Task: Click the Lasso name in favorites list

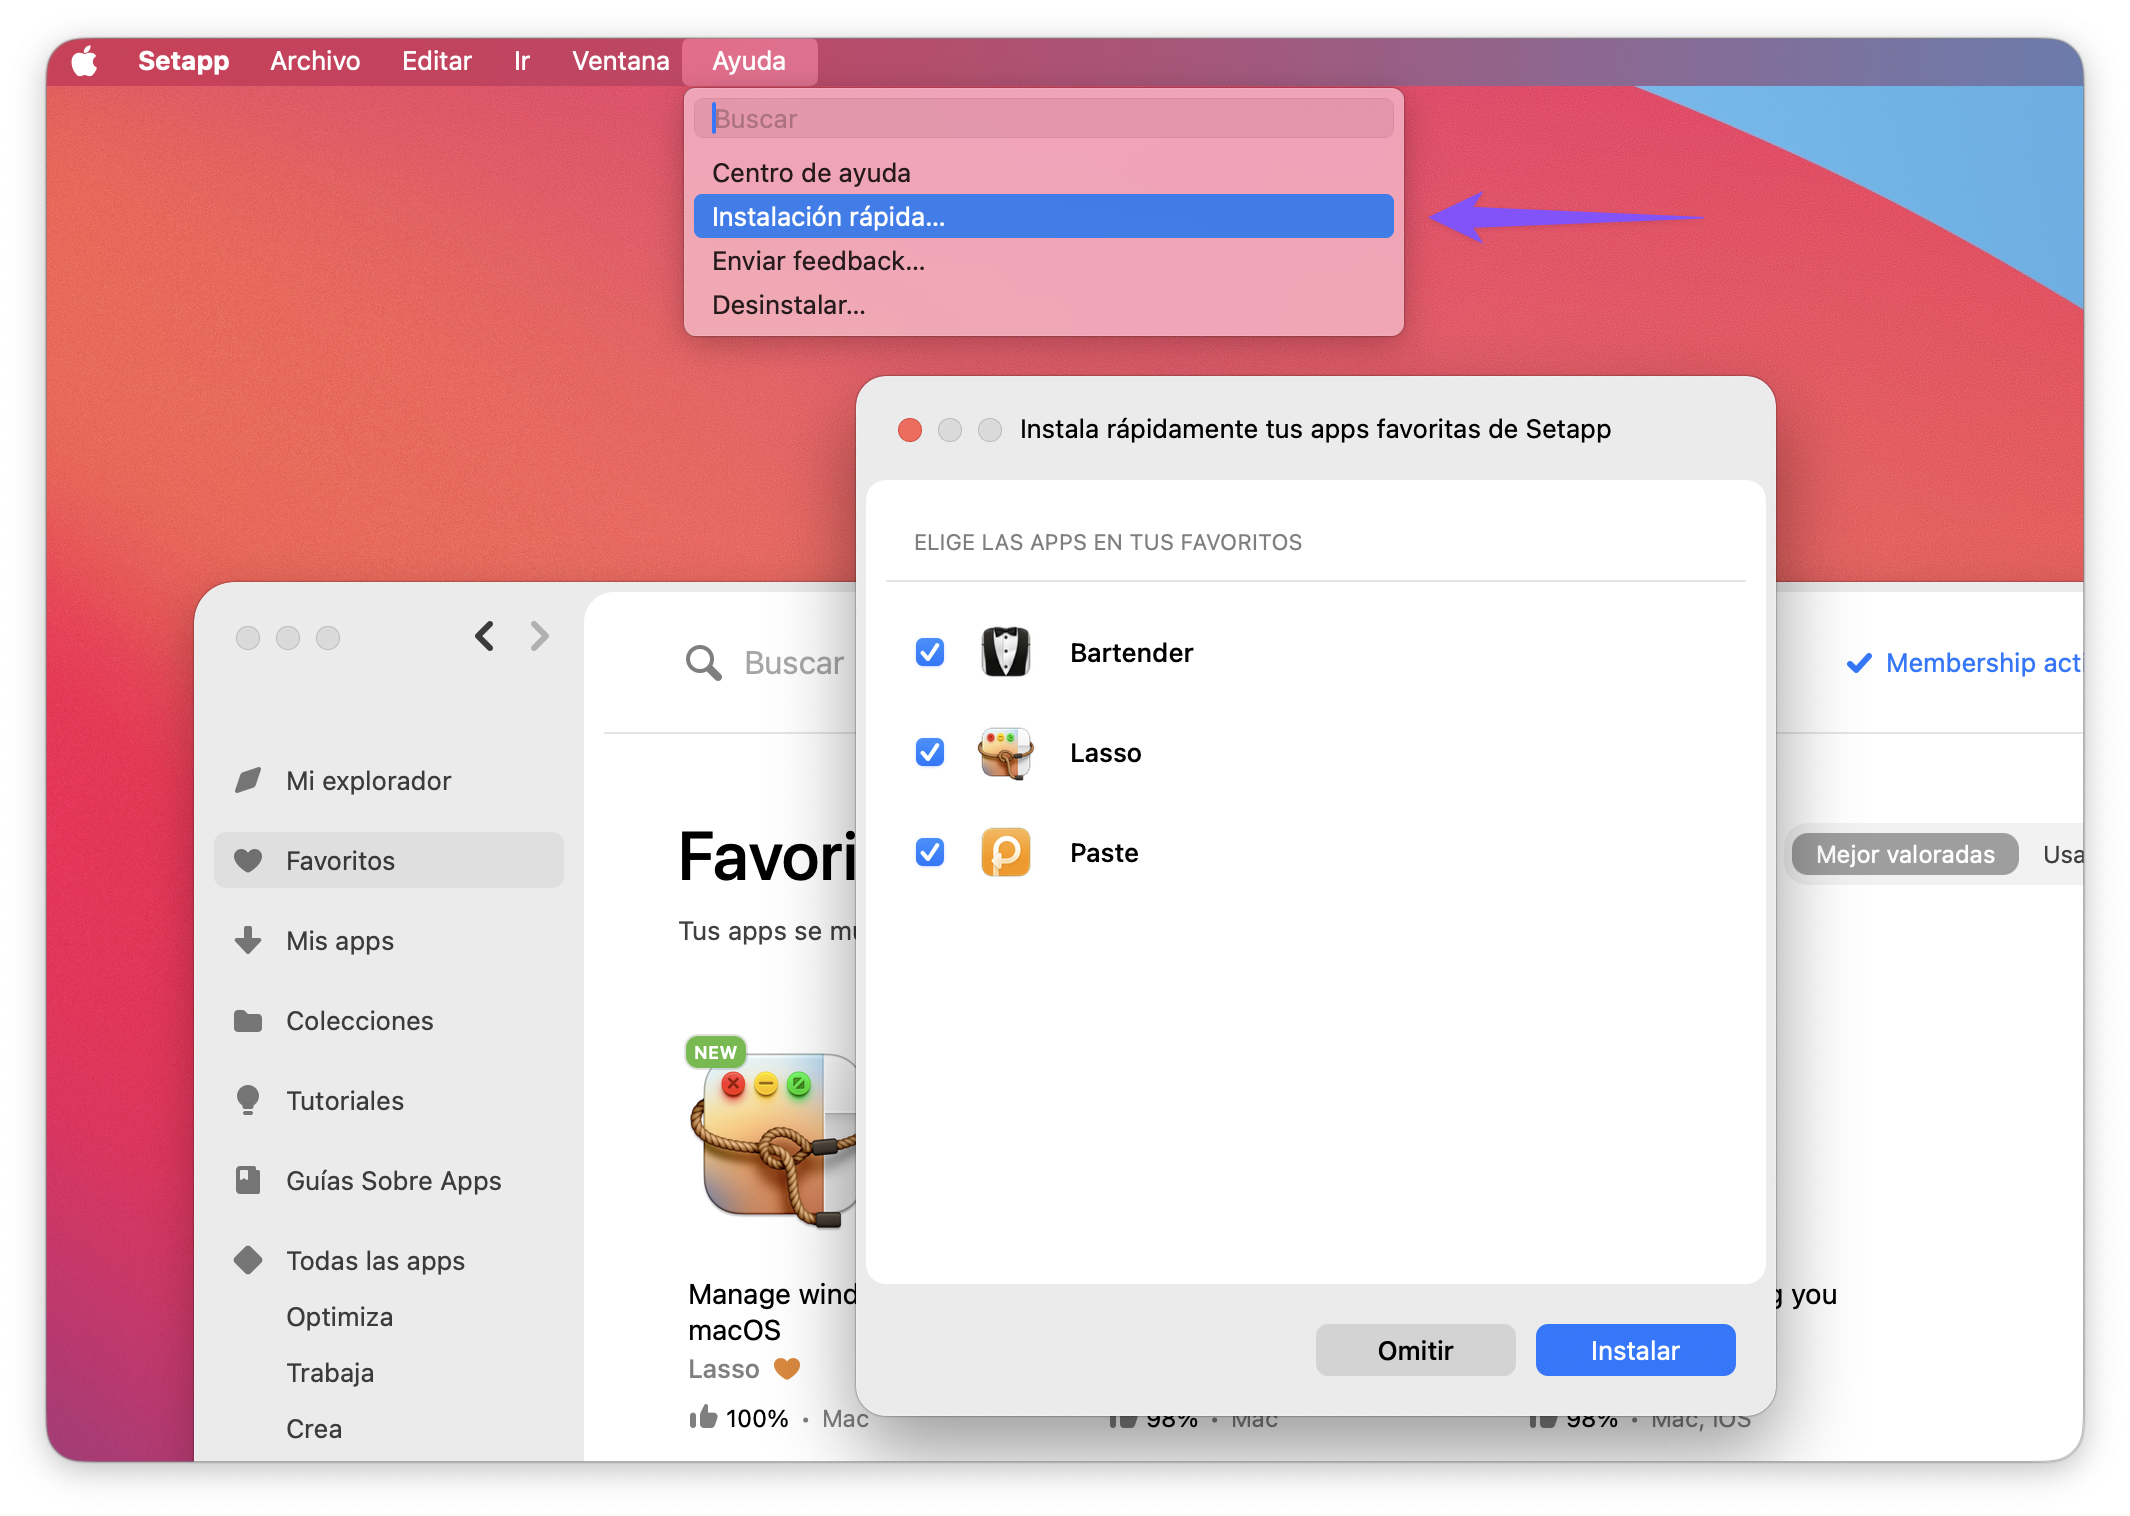Action: click(x=1105, y=753)
